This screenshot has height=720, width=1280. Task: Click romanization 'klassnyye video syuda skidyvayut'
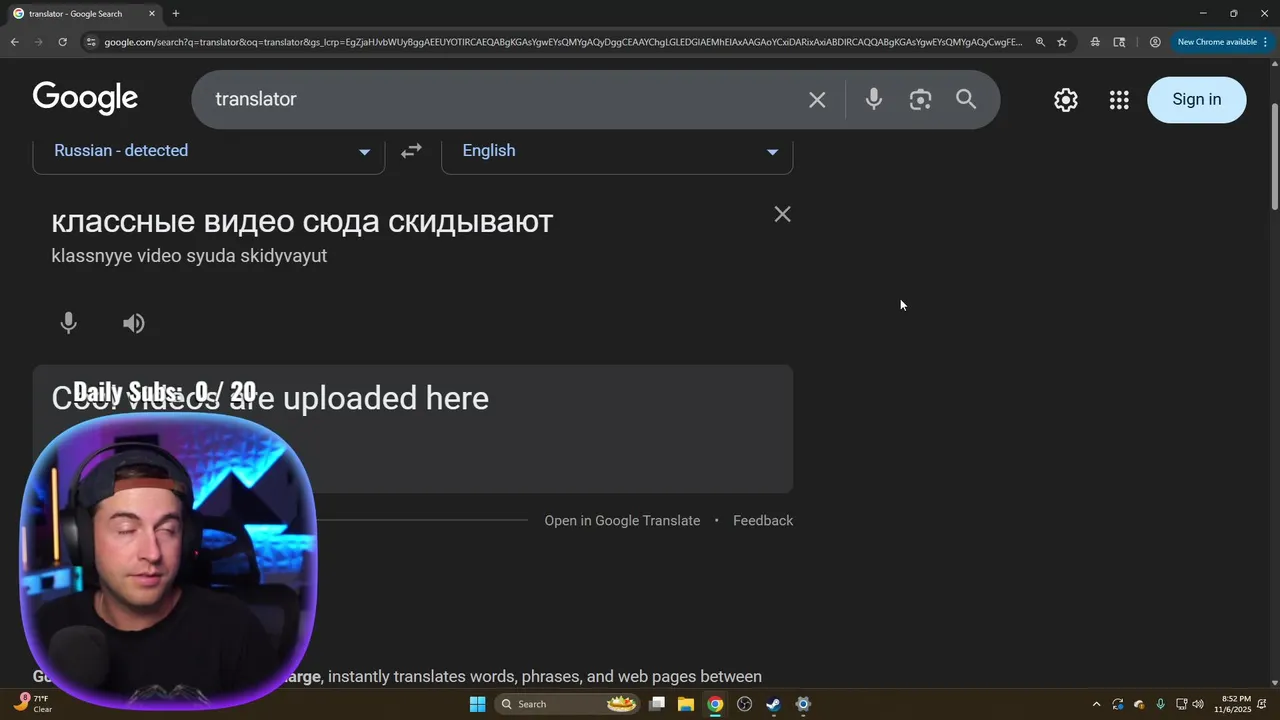click(x=189, y=256)
